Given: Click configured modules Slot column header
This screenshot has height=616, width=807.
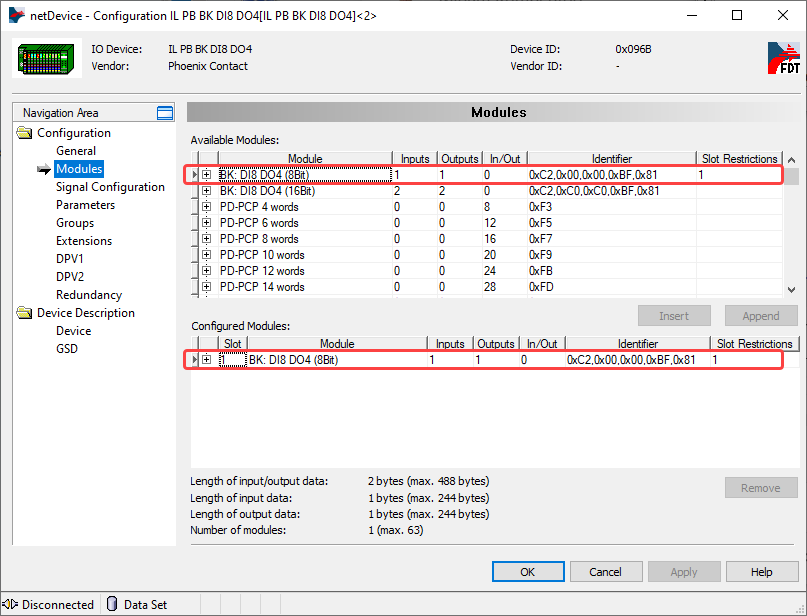Looking at the screenshot, I should point(233,343).
